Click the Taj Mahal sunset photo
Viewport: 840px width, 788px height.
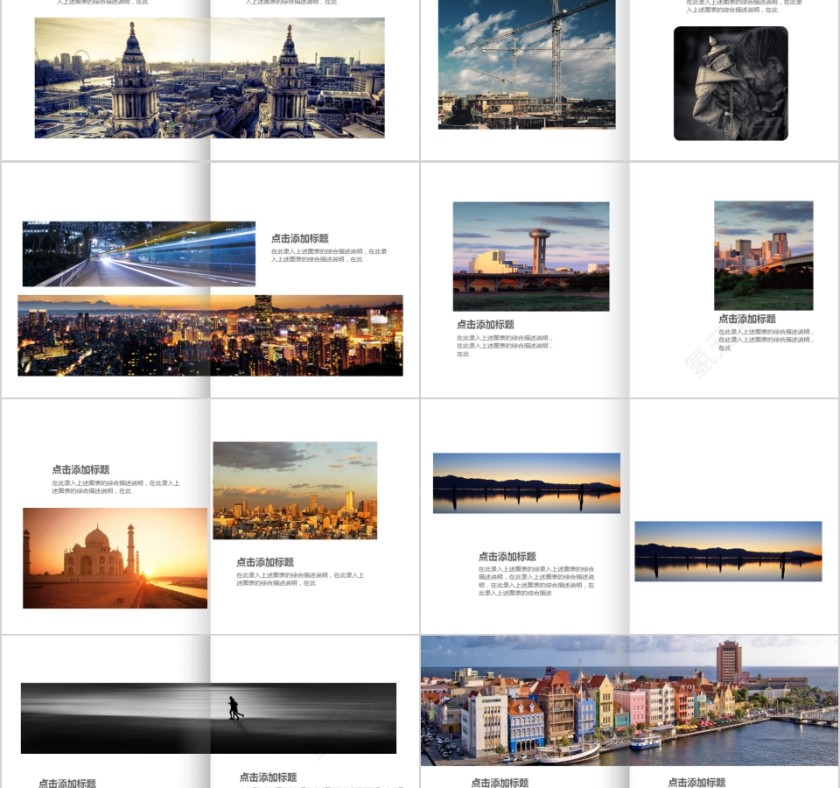[115, 558]
